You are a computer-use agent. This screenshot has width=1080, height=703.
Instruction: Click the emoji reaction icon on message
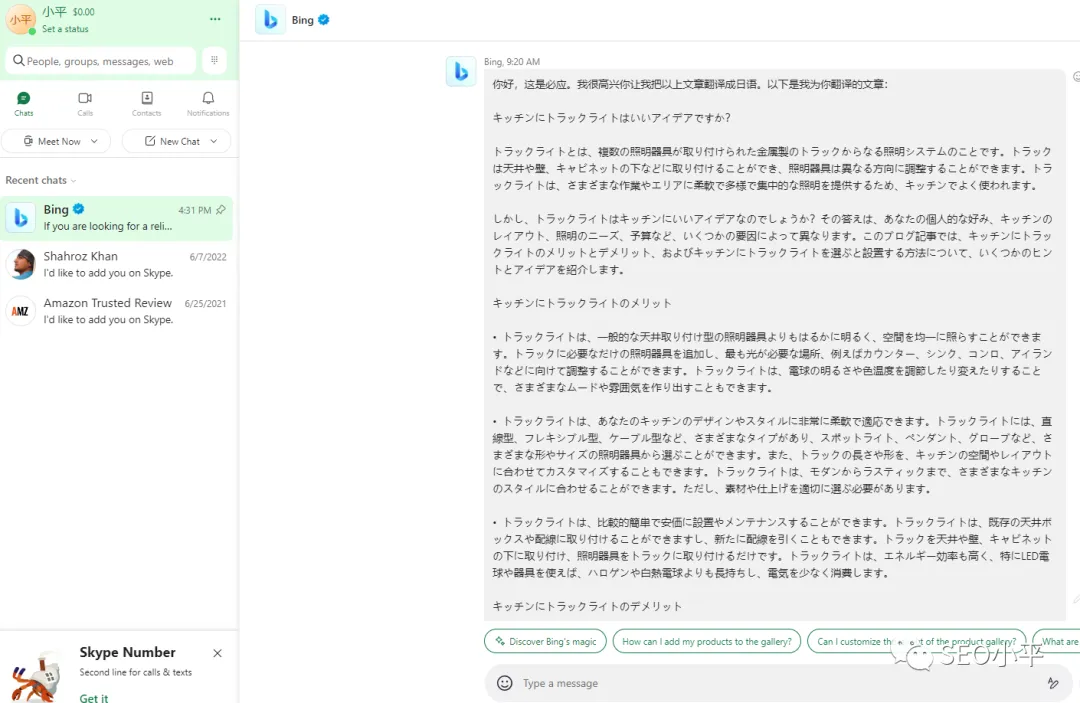(1077, 76)
